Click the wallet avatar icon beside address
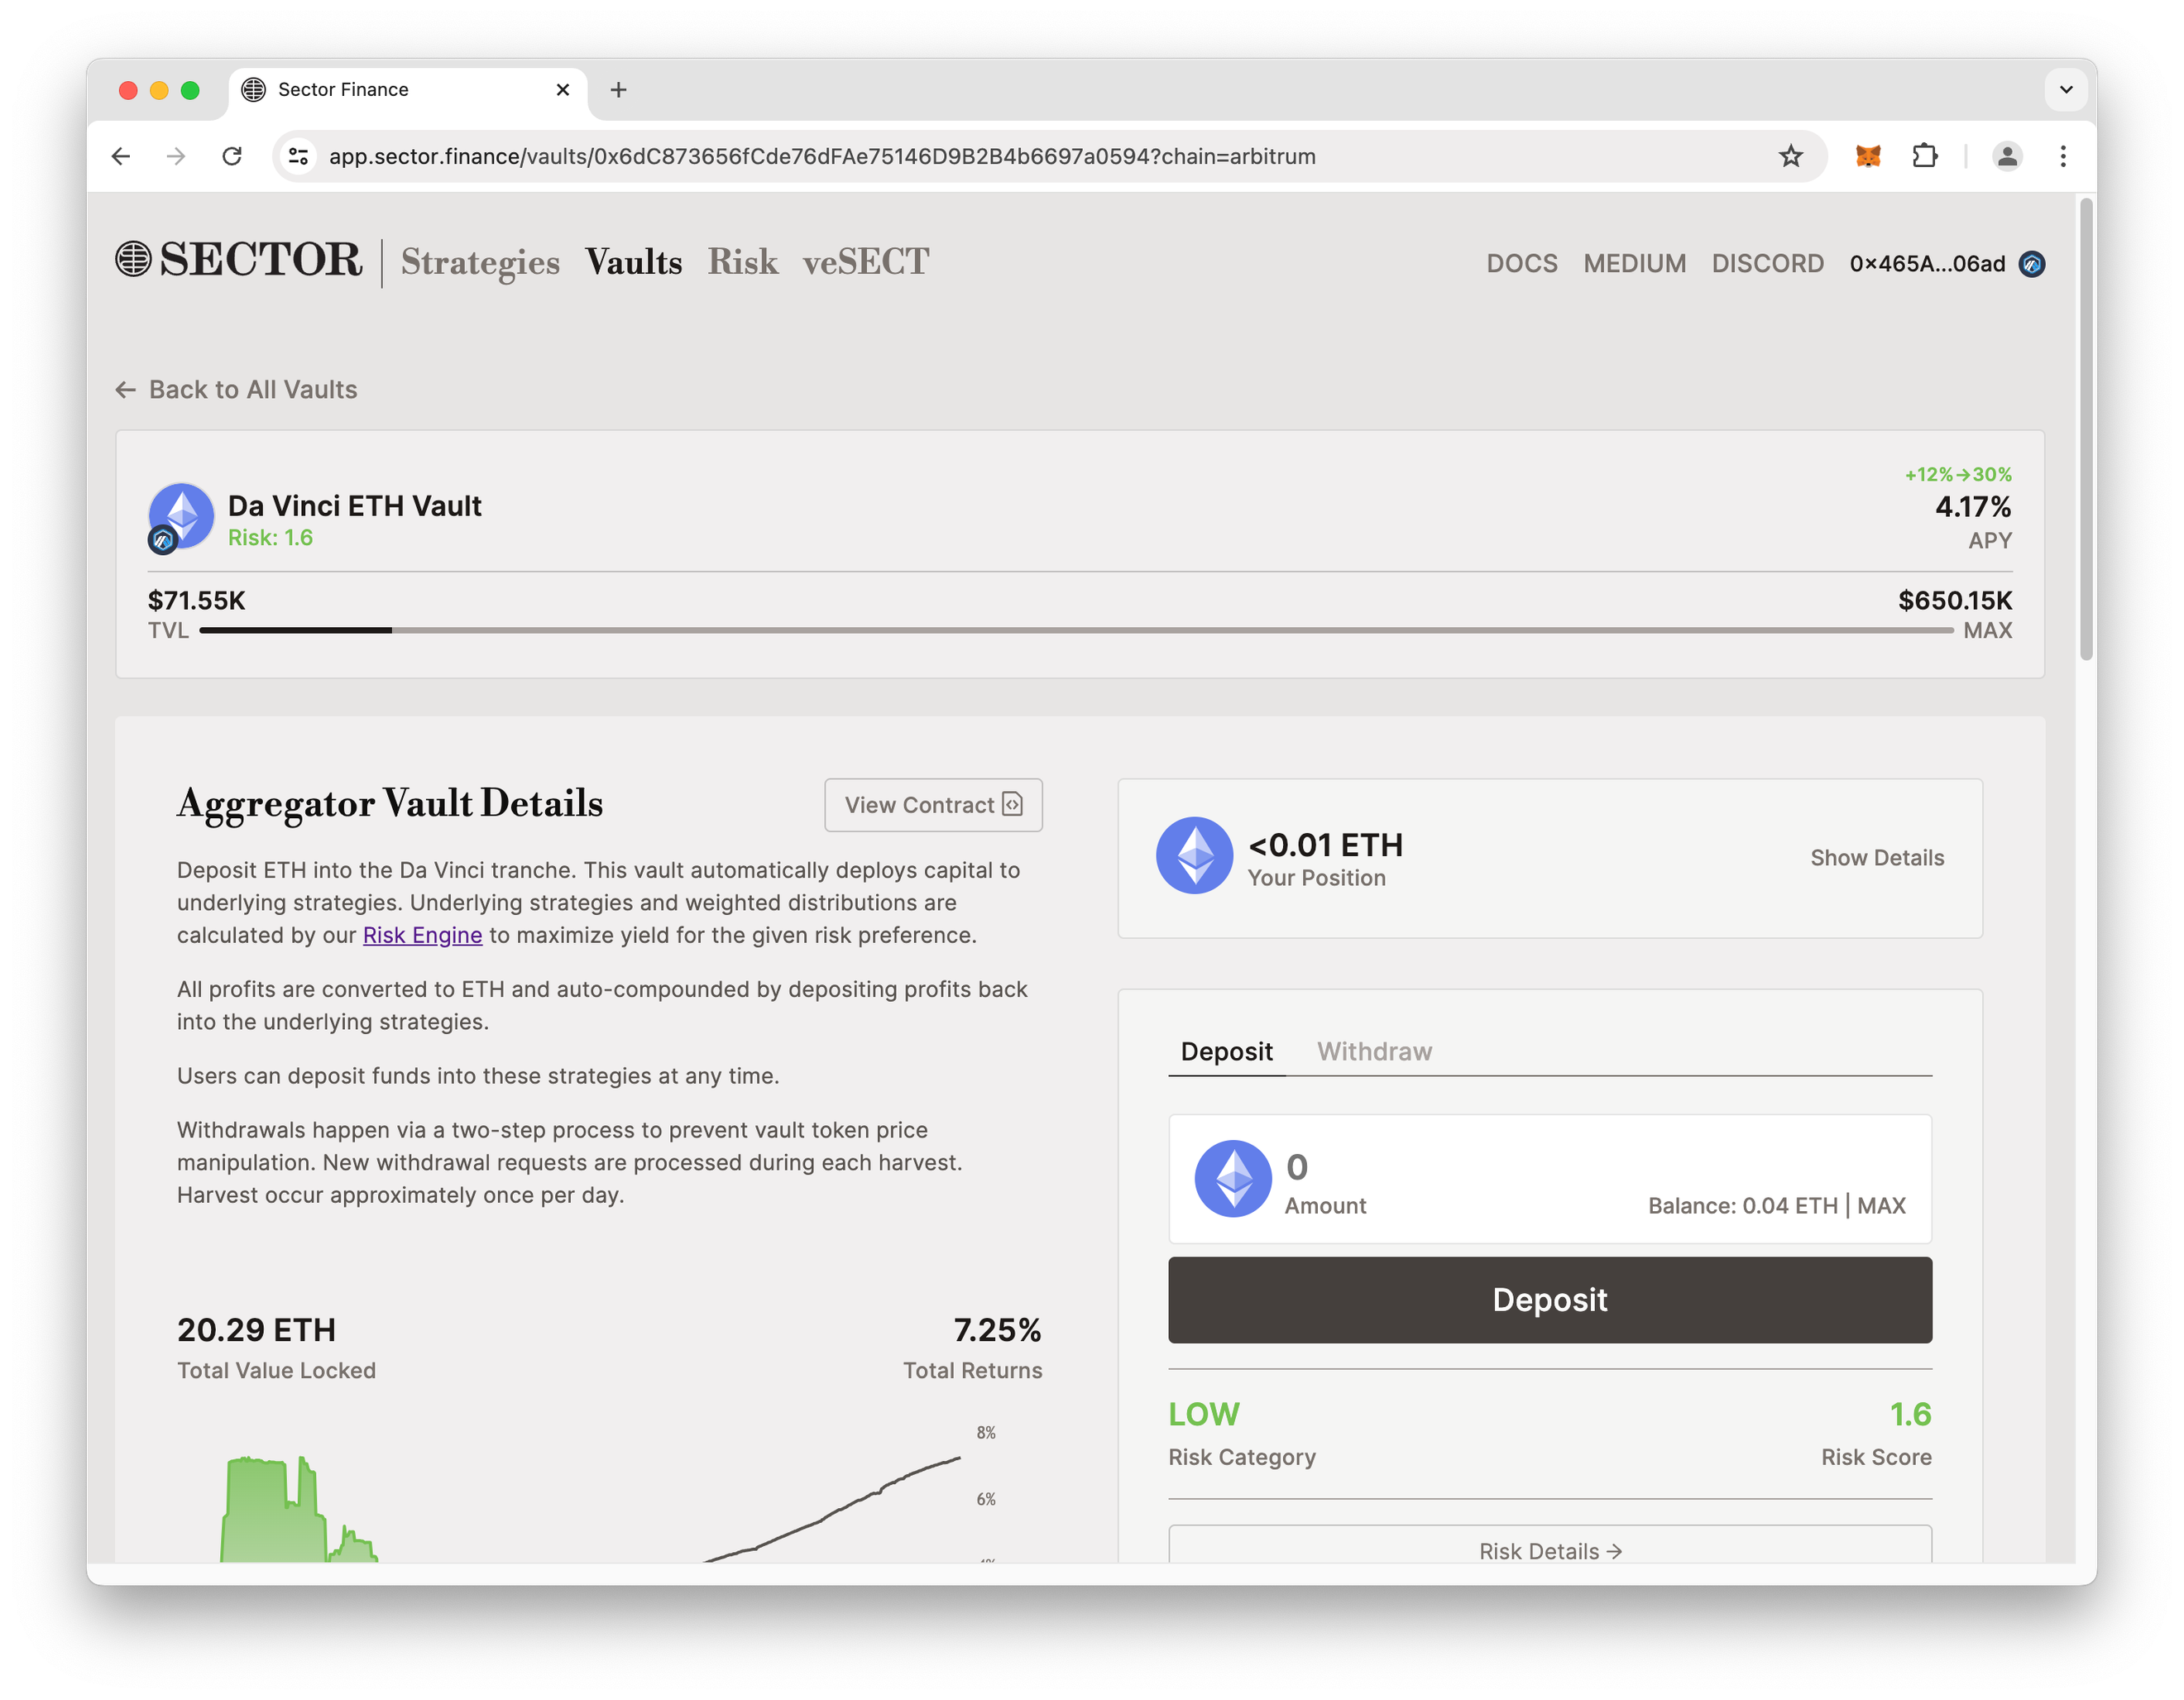The width and height of the screenshot is (2184, 1700). 2031,264
